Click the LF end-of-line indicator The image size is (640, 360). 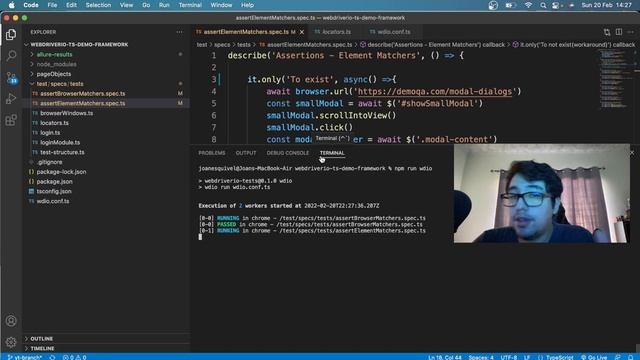[x=527, y=357]
